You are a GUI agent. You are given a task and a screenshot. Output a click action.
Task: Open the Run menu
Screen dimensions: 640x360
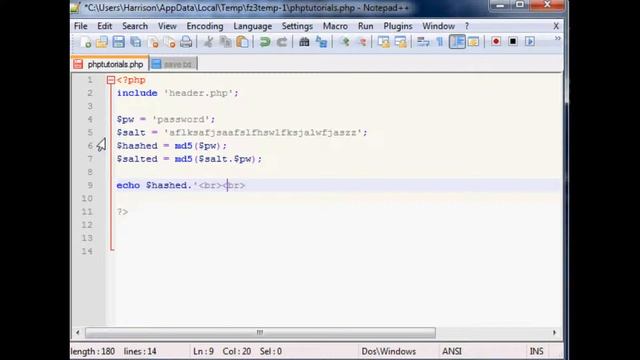tap(366, 26)
